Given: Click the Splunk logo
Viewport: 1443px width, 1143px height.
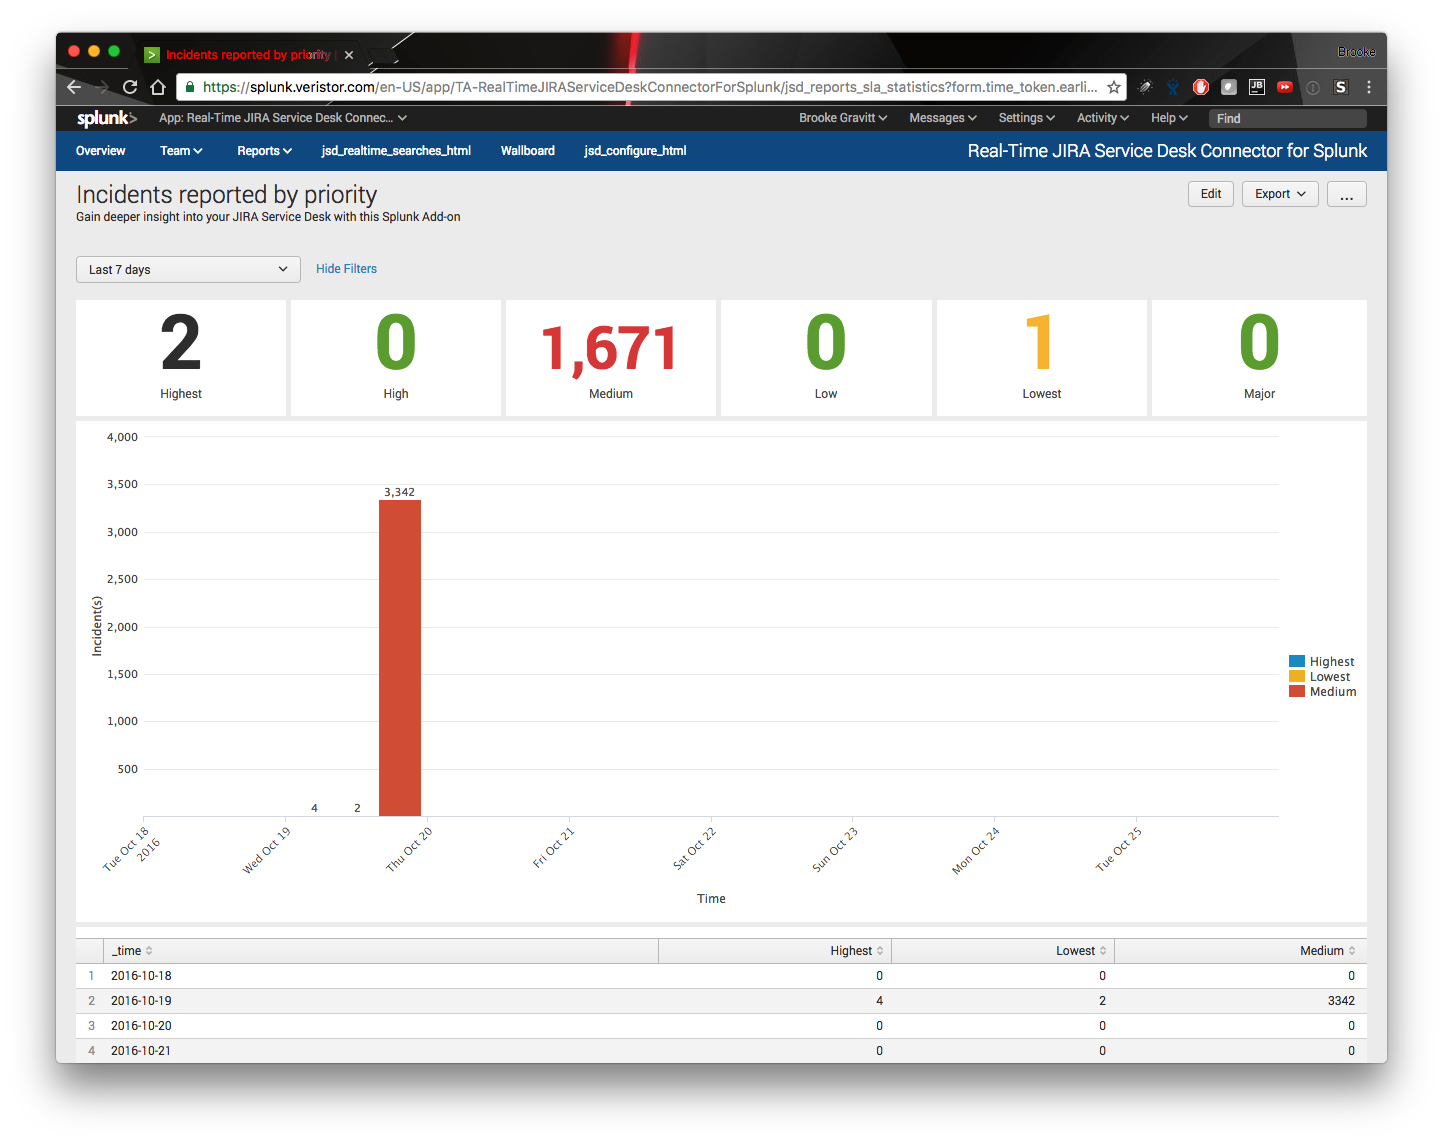Looking at the screenshot, I should (107, 118).
